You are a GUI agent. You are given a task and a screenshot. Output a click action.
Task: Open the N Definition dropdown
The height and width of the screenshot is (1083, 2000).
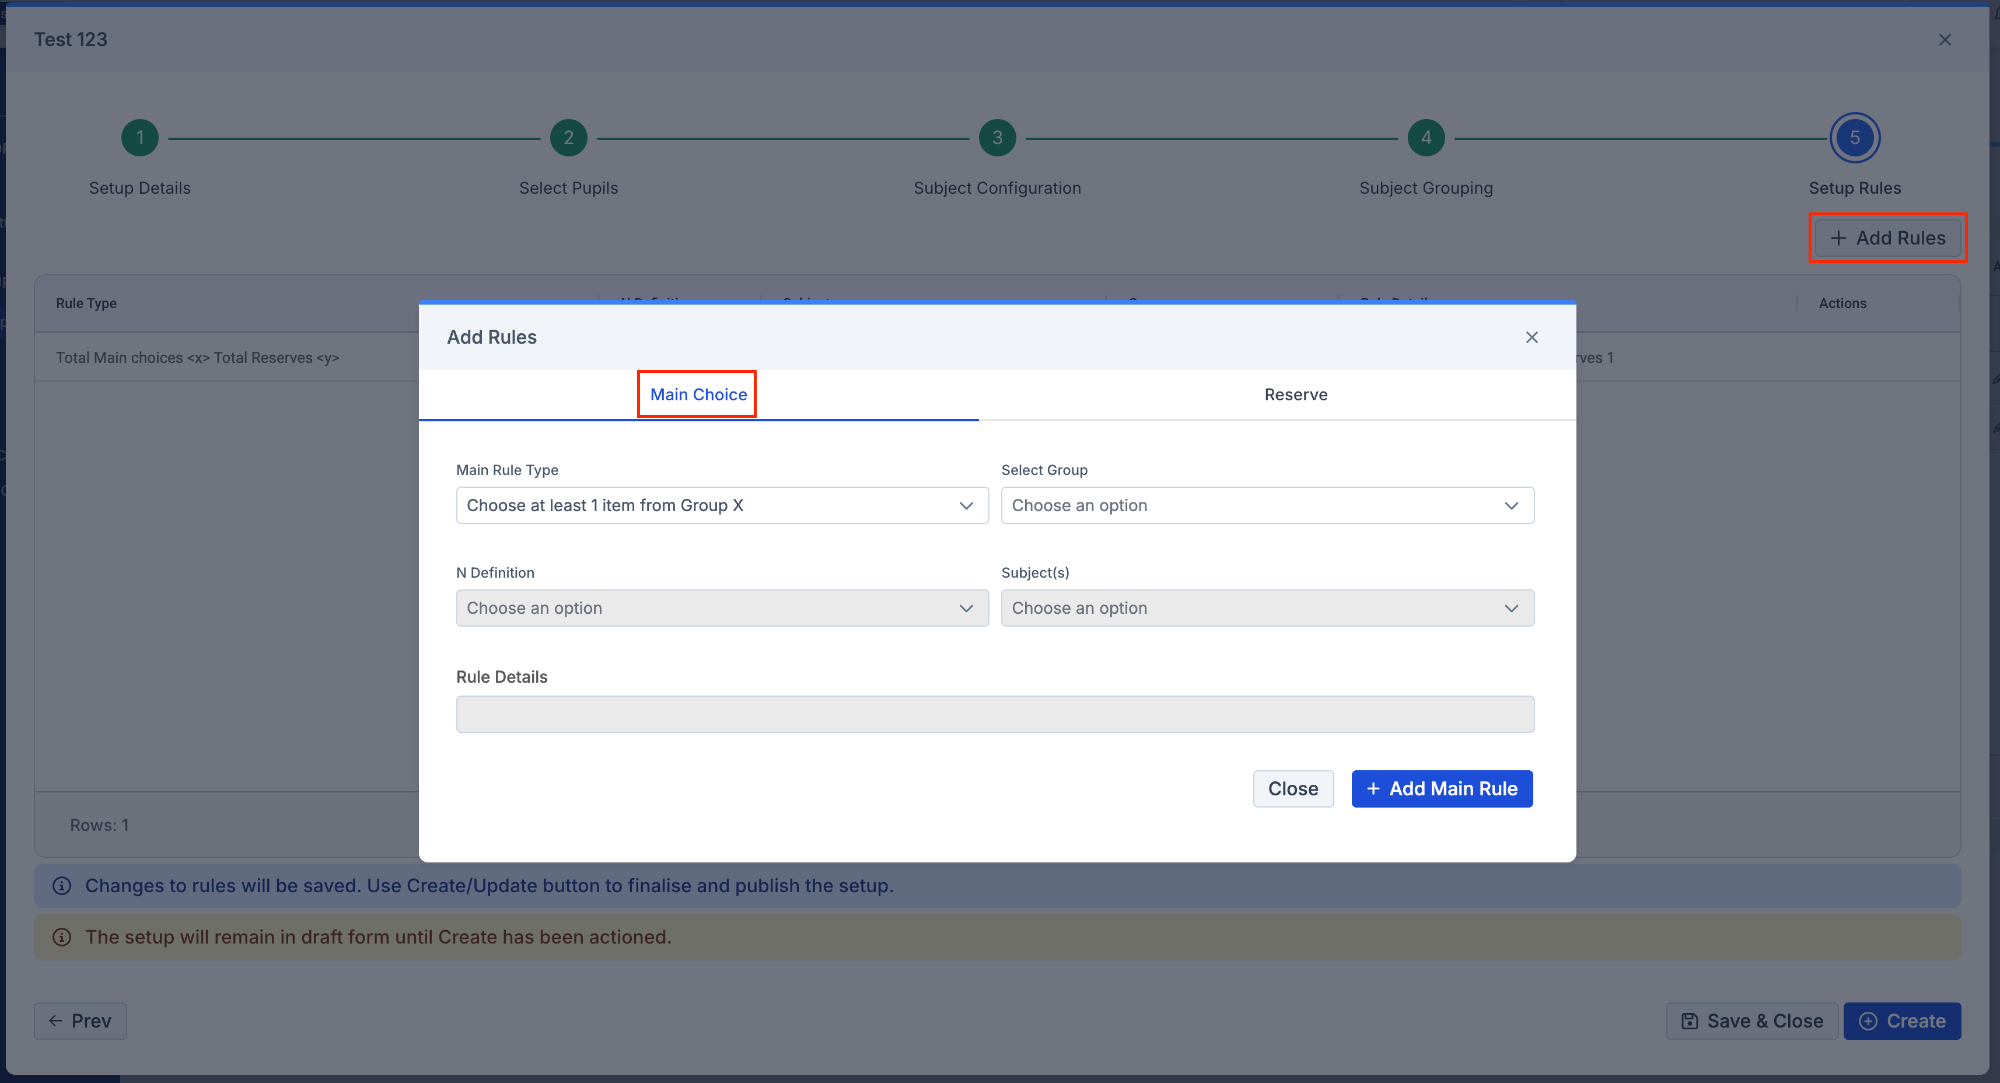(722, 608)
